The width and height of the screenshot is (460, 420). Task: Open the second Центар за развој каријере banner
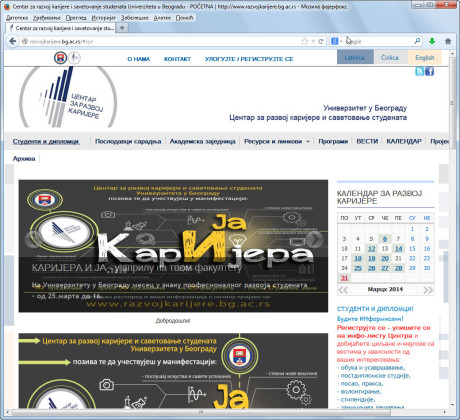click(x=173, y=371)
